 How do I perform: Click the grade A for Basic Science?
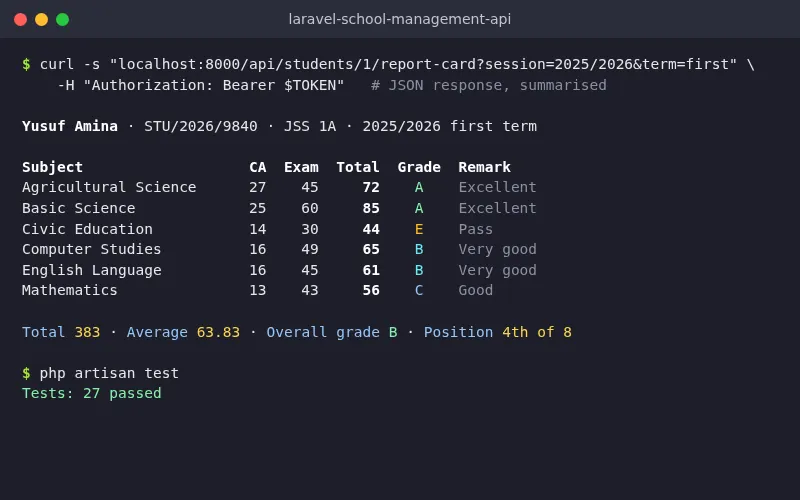click(x=419, y=208)
